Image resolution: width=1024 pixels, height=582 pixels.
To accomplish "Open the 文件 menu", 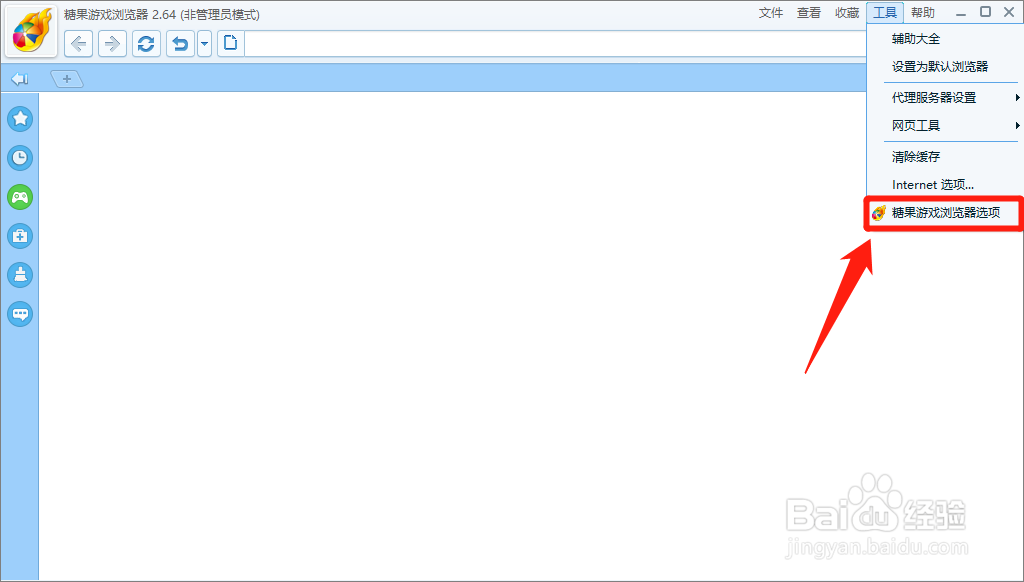I will [771, 13].
